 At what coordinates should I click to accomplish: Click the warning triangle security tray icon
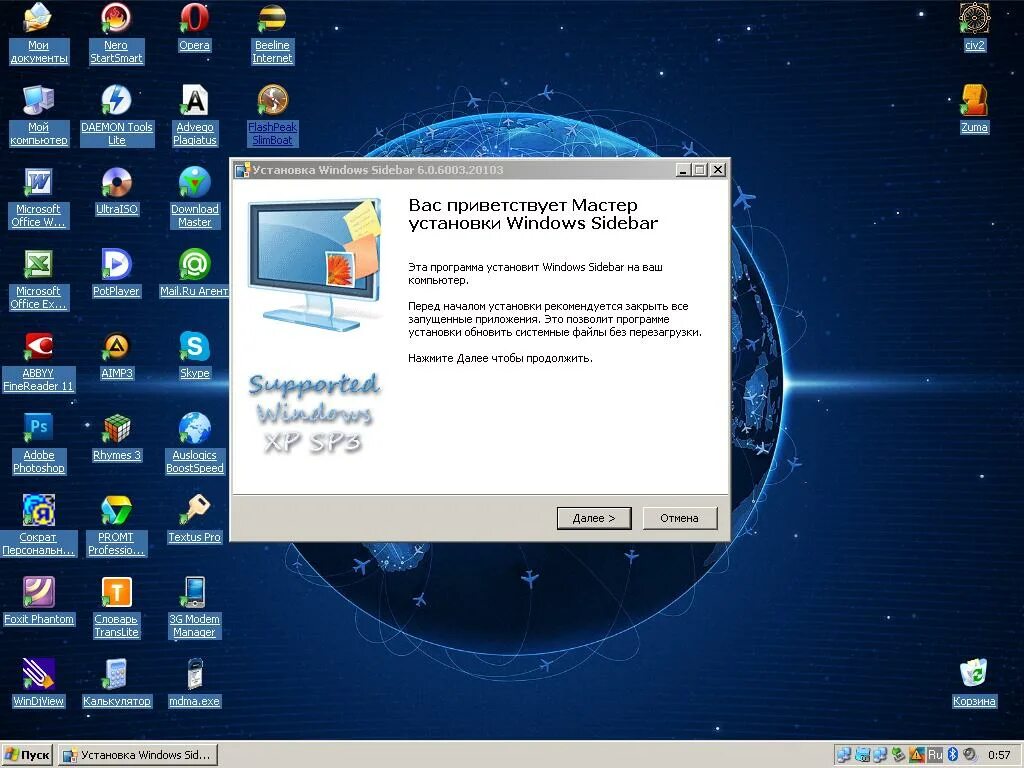917,755
